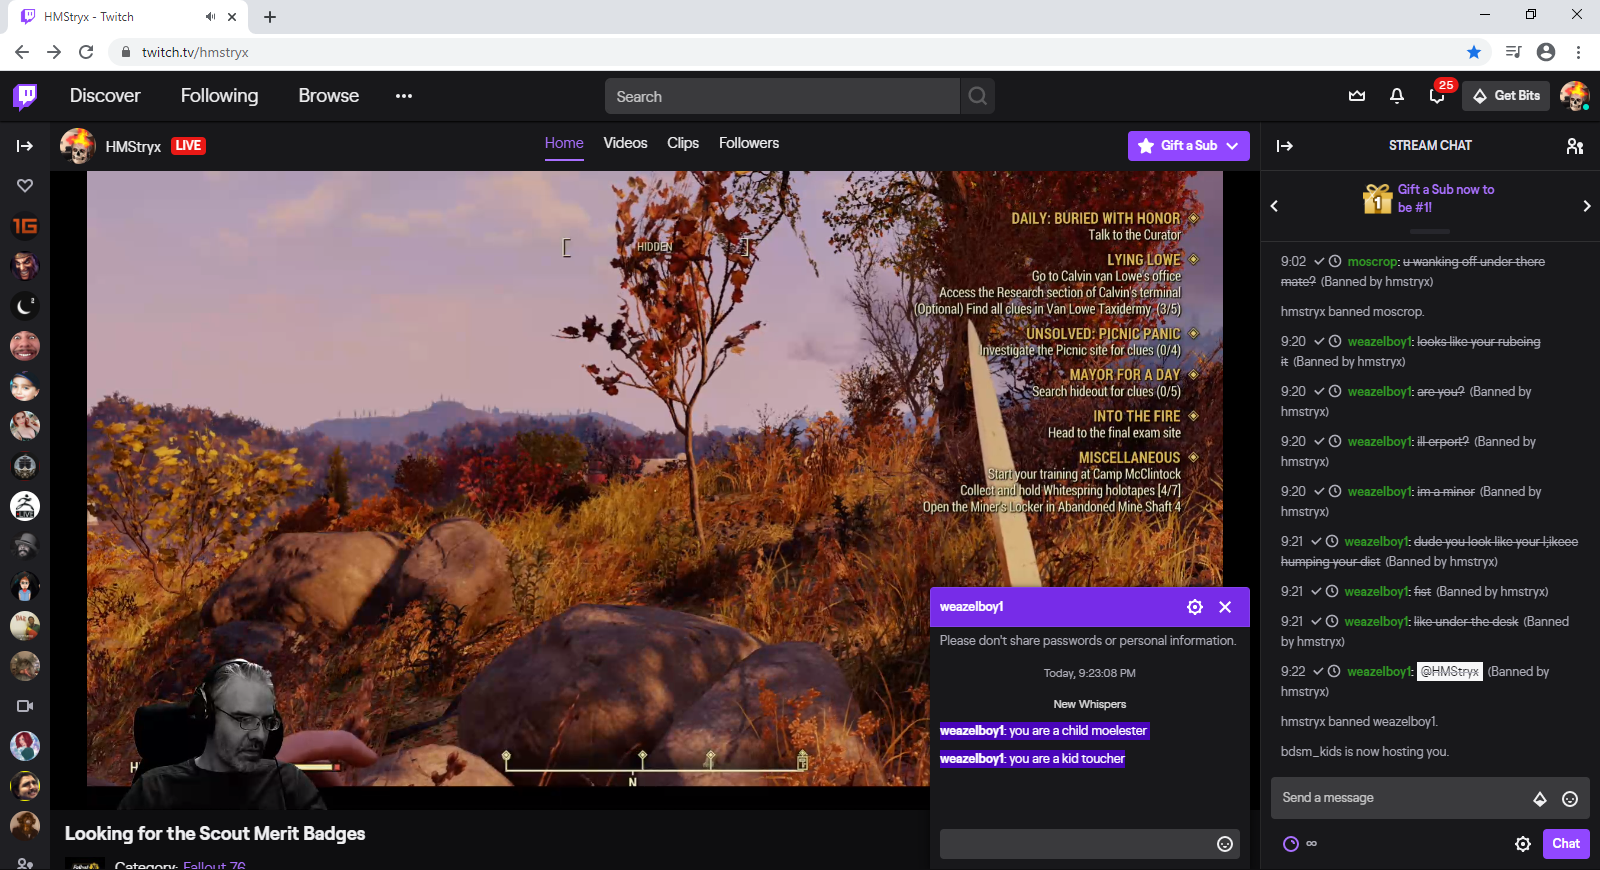Switch to the Followers tab
The height and width of the screenshot is (870, 1600).
point(749,143)
